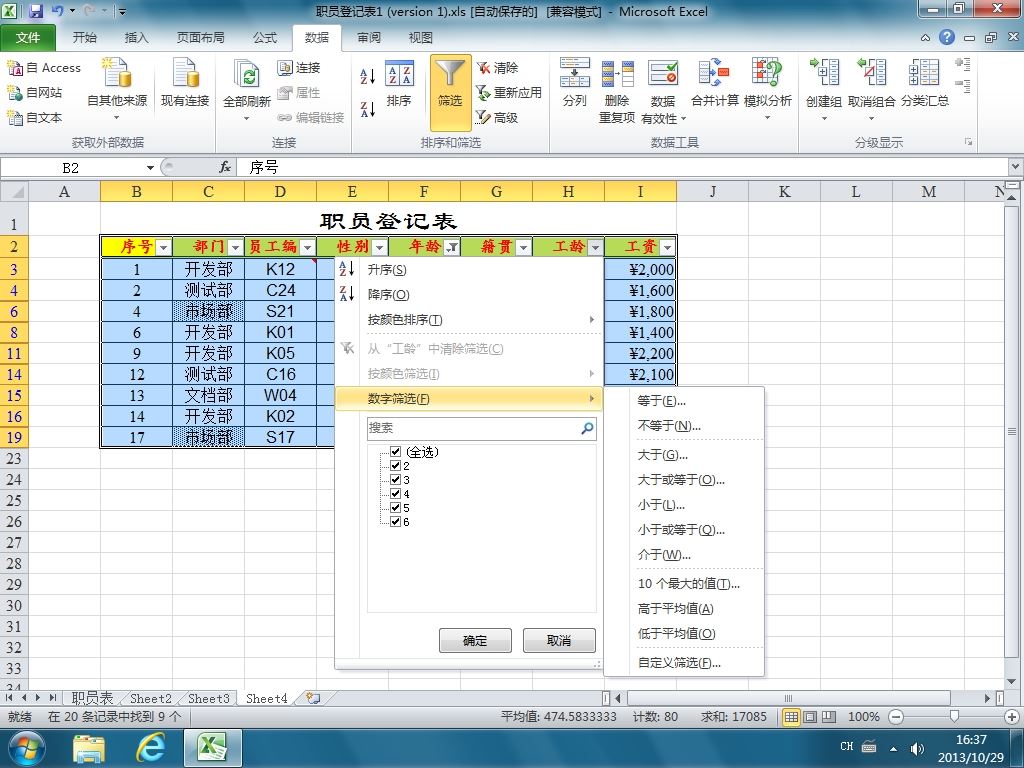The width and height of the screenshot is (1024, 768).
Task: Uncheck value 5 in filter list
Action: (x=395, y=507)
